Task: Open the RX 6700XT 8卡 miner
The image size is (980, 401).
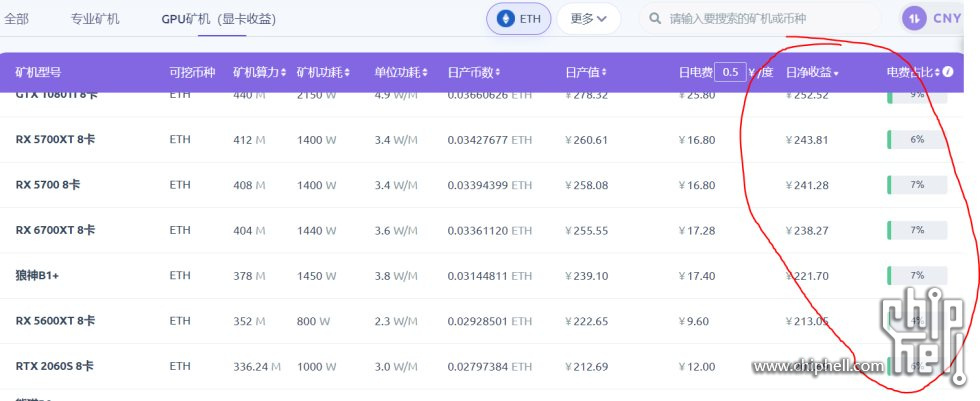Action: pos(55,230)
